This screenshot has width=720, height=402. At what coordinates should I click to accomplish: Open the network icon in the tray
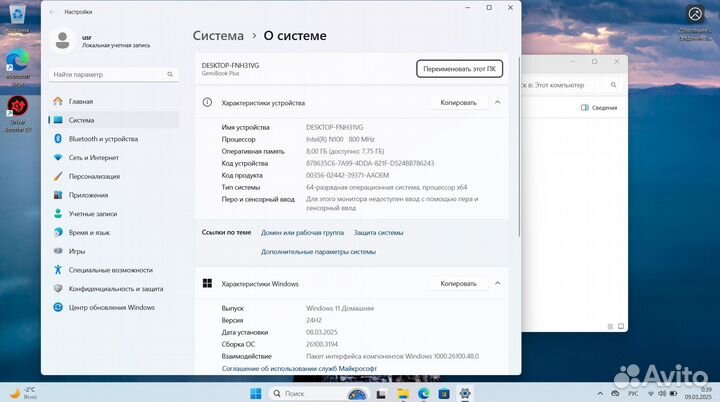click(x=651, y=394)
